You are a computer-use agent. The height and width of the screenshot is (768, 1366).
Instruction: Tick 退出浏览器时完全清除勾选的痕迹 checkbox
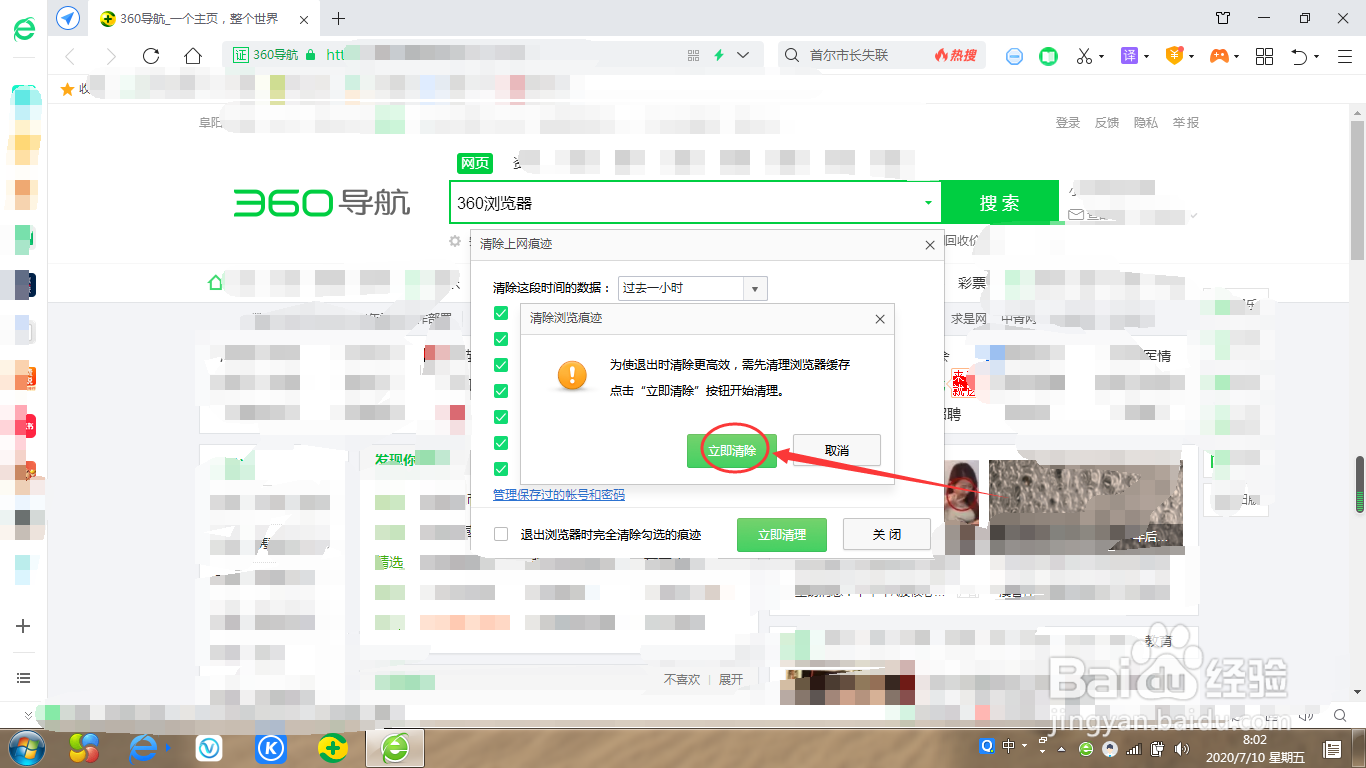501,535
